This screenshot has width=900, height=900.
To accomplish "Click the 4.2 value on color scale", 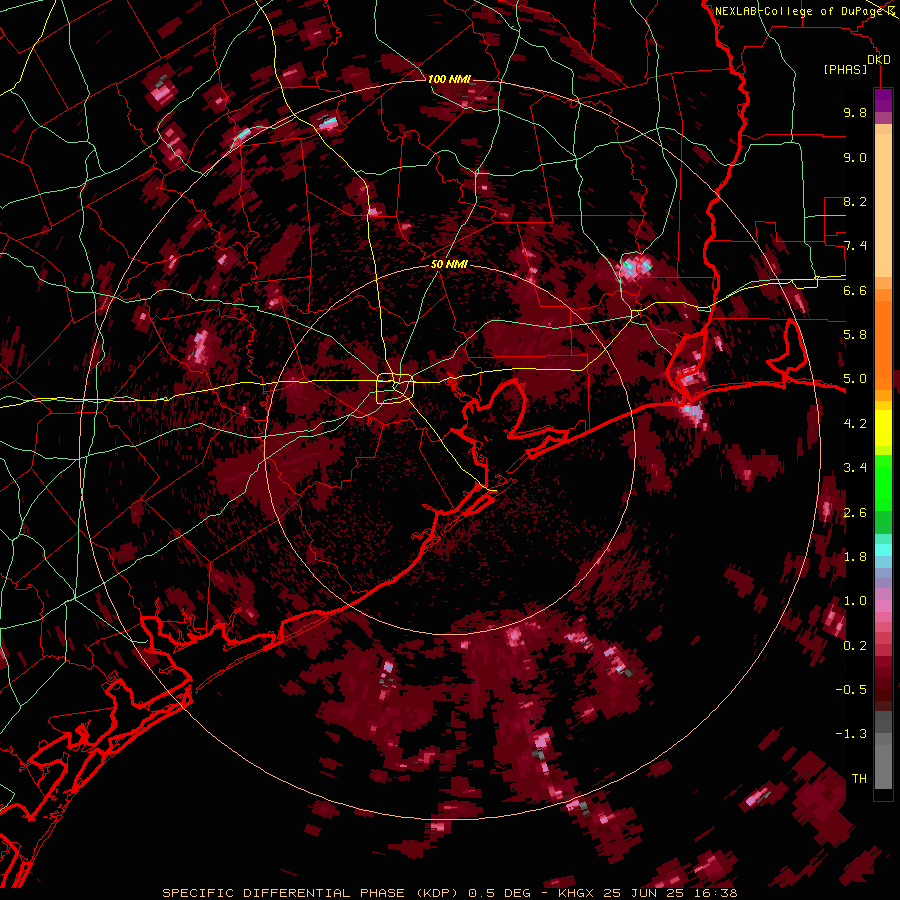I will pos(855,424).
